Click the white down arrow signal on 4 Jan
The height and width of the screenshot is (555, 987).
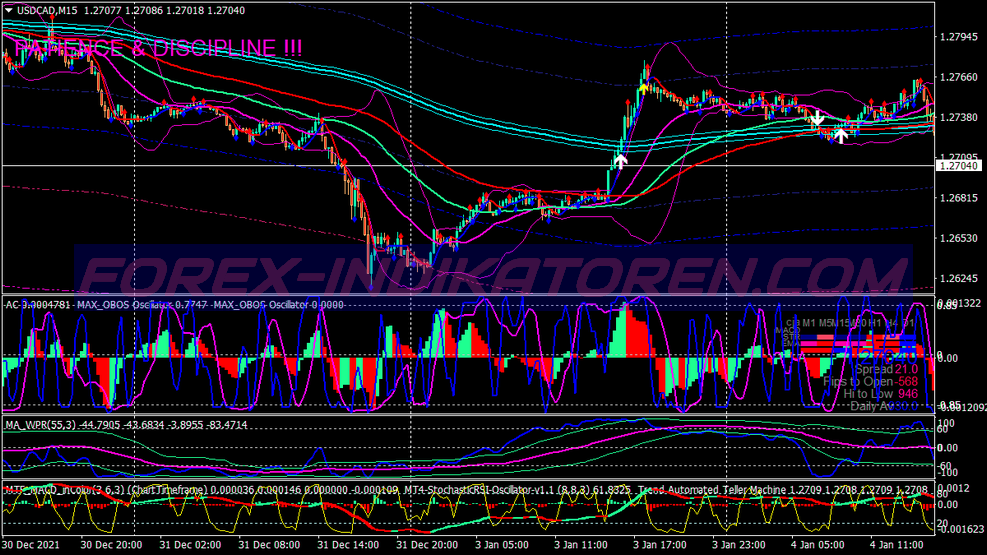tap(817, 118)
